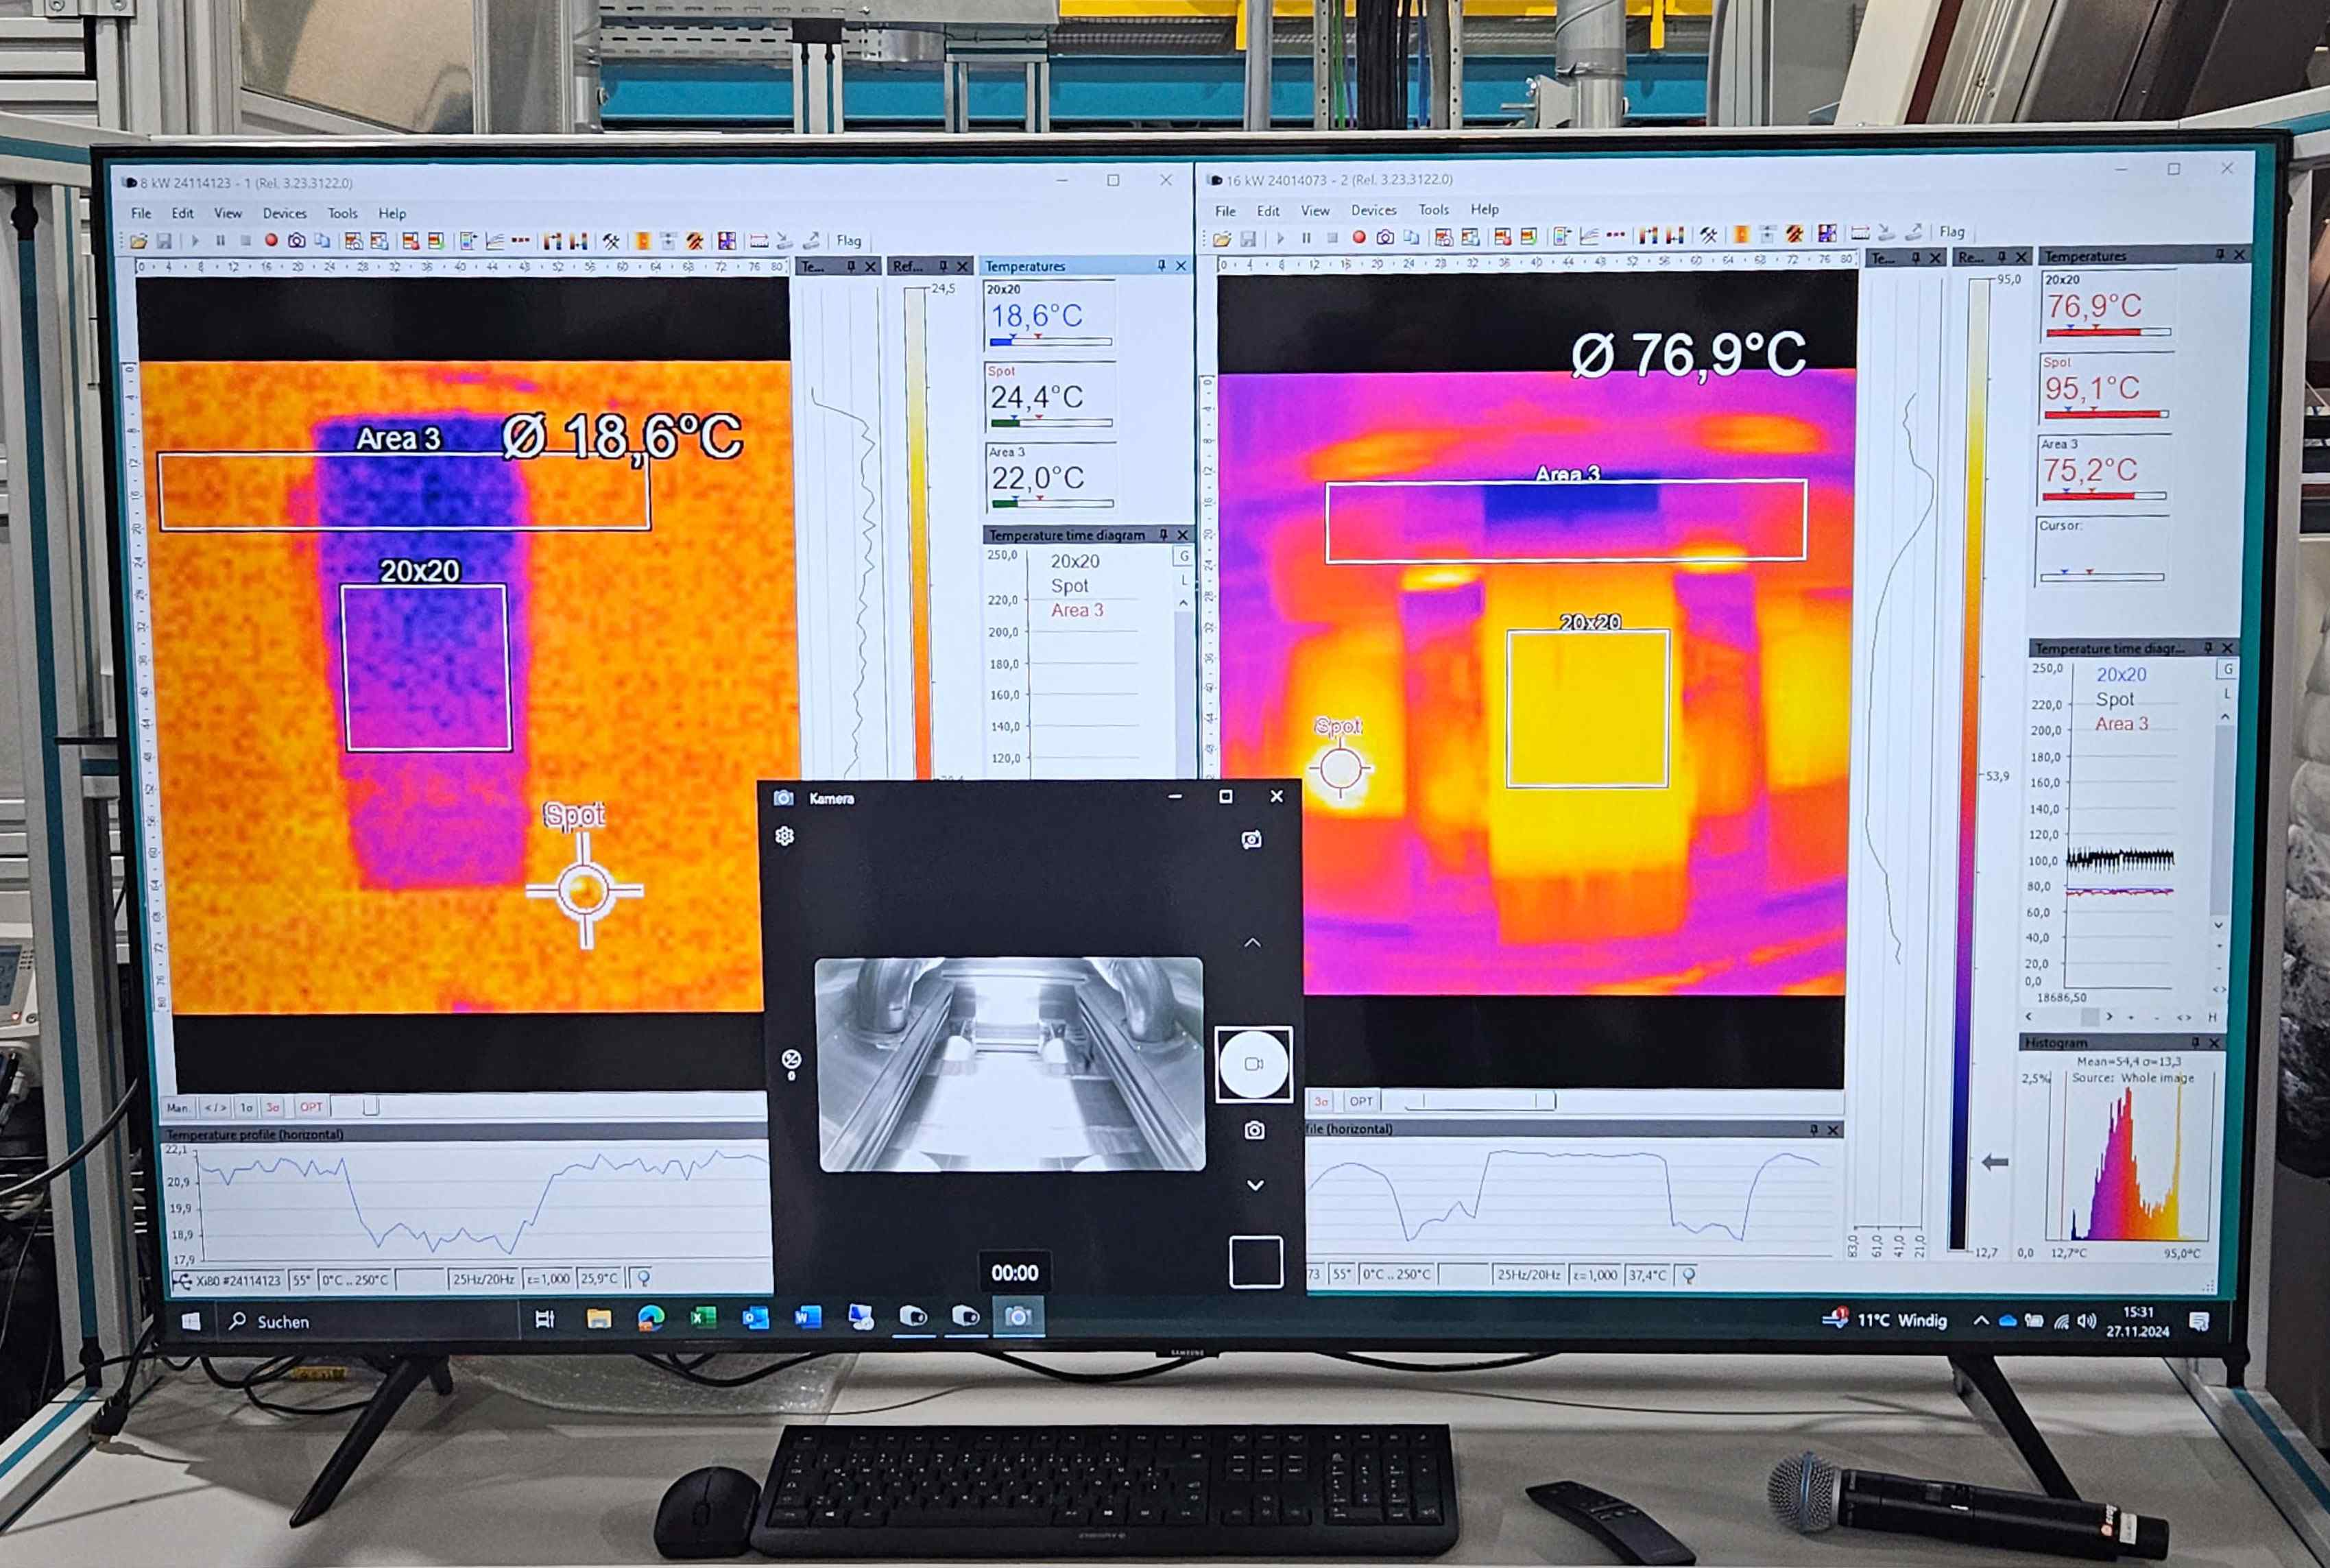Open the Kamera app settings gear
Image resolution: width=2330 pixels, height=1568 pixels.
pos(785,836)
